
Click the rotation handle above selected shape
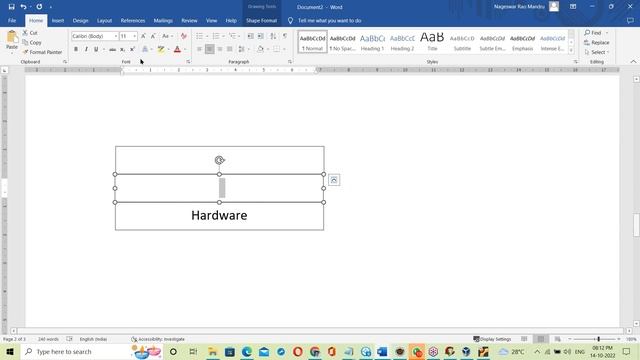[220, 160]
